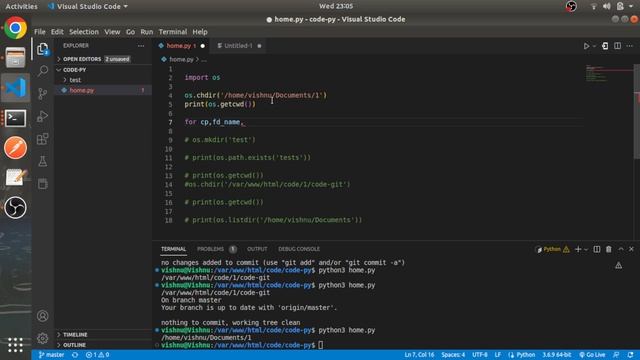Open editor More Actions ellipsis

pos(629,46)
